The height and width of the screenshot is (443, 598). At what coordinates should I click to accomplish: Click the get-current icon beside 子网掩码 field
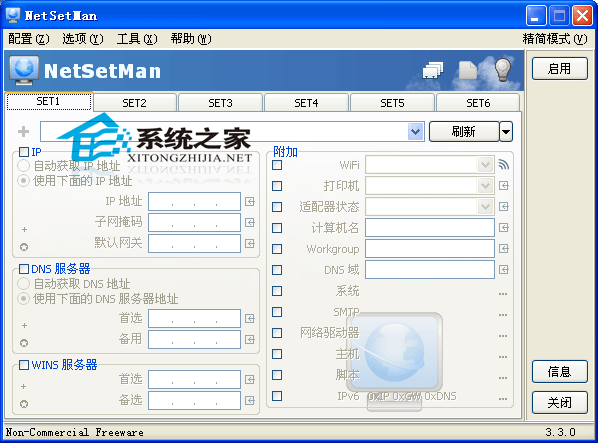(250, 223)
